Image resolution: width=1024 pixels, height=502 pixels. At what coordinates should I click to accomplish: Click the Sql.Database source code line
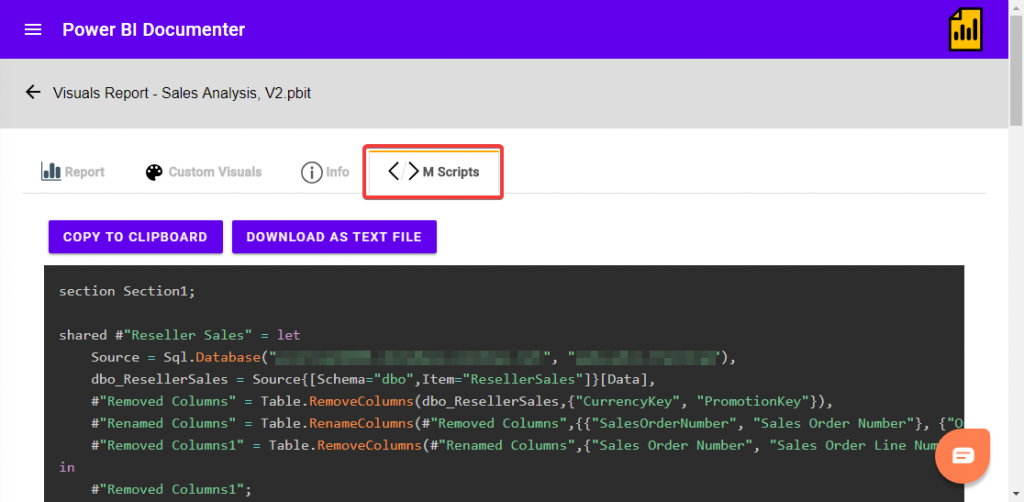pyautogui.click(x=414, y=358)
